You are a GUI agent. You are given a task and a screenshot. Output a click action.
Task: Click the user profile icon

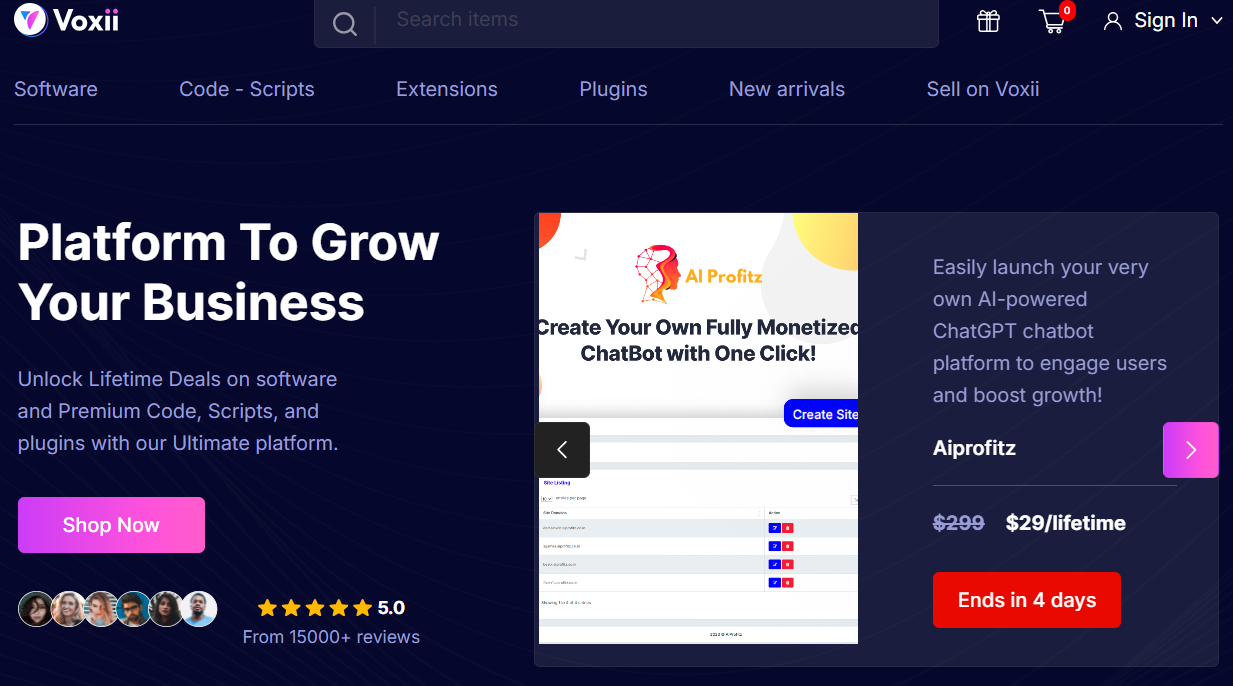click(x=1113, y=21)
